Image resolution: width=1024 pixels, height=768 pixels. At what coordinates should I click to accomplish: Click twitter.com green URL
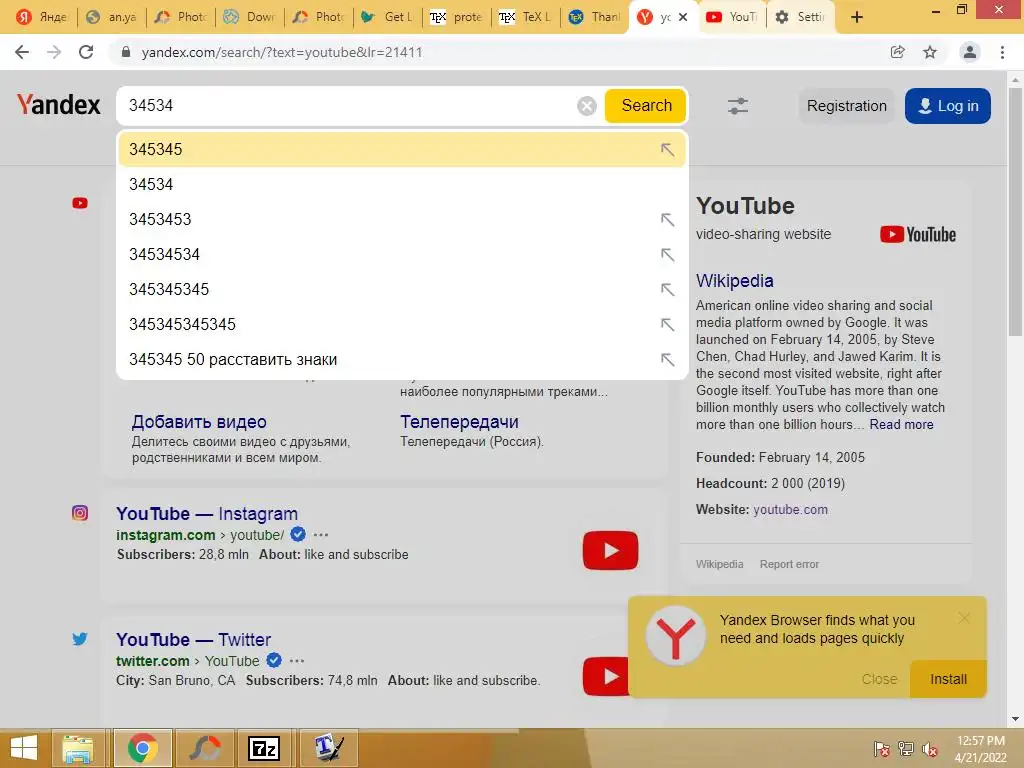coord(153,661)
